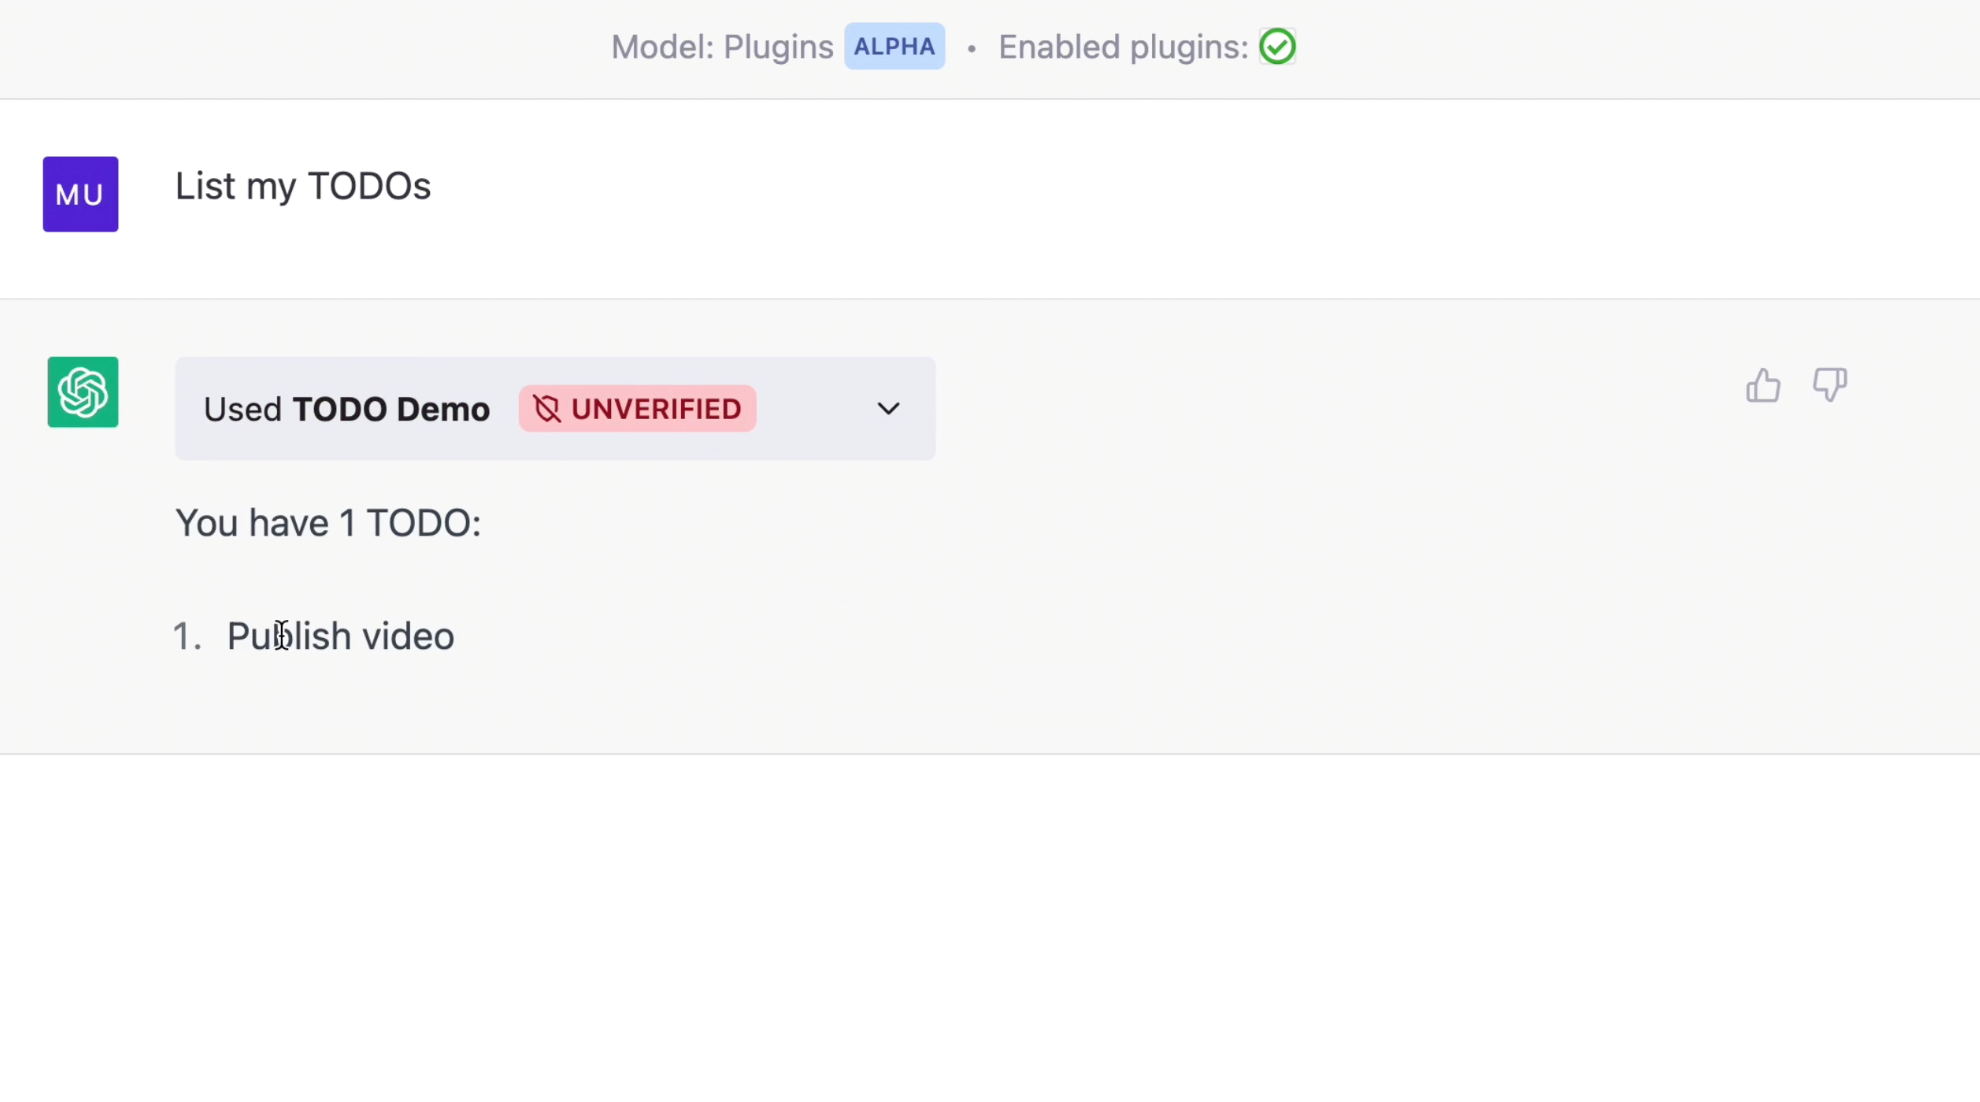Open the chevron on the plugin usage bar

tap(888, 408)
